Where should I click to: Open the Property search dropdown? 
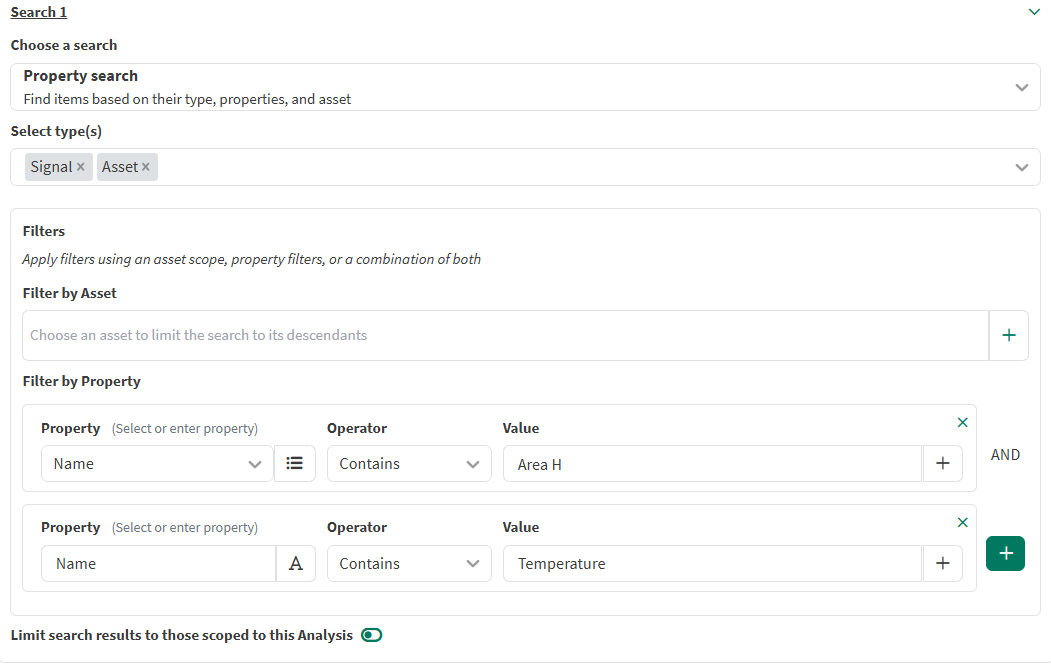pyautogui.click(x=1021, y=88)
